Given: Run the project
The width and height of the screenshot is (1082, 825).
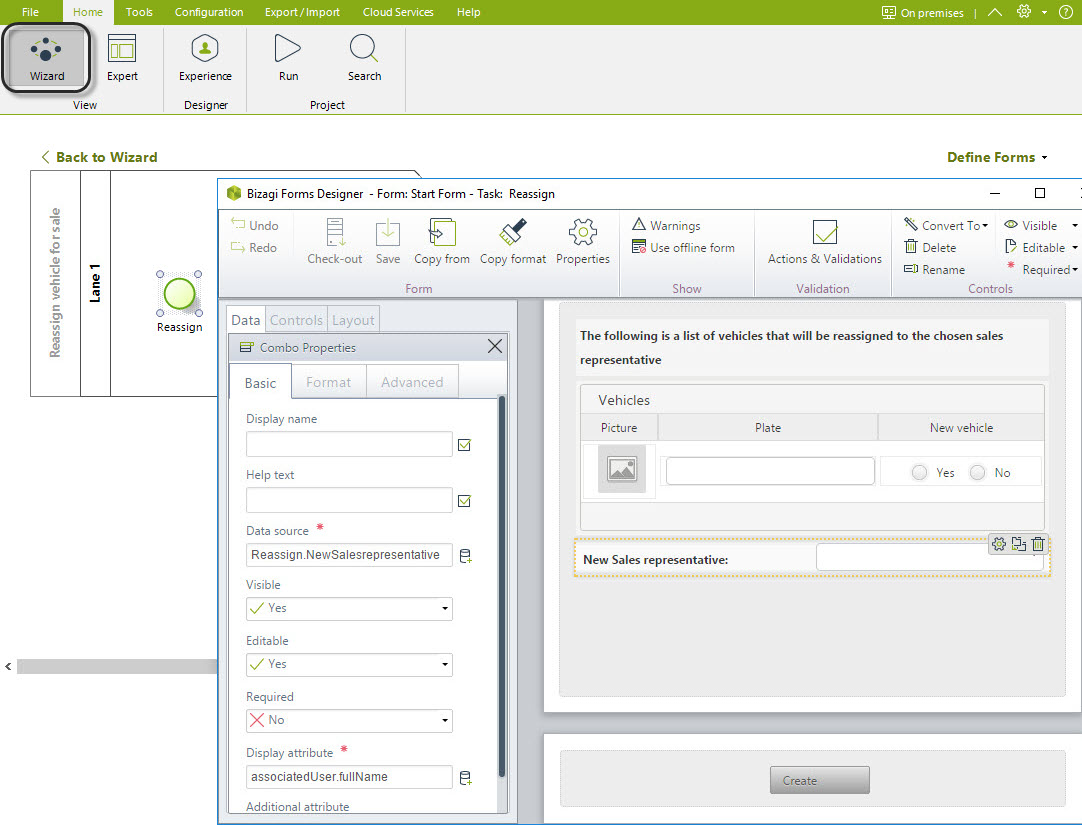Looking at the screenshot, I should (x=288, y=59).
